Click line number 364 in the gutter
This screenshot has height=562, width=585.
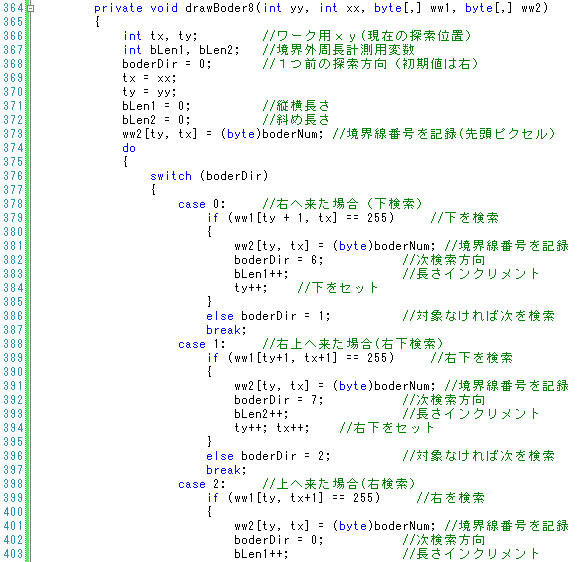pyautogui.click(x=13, y=8)
